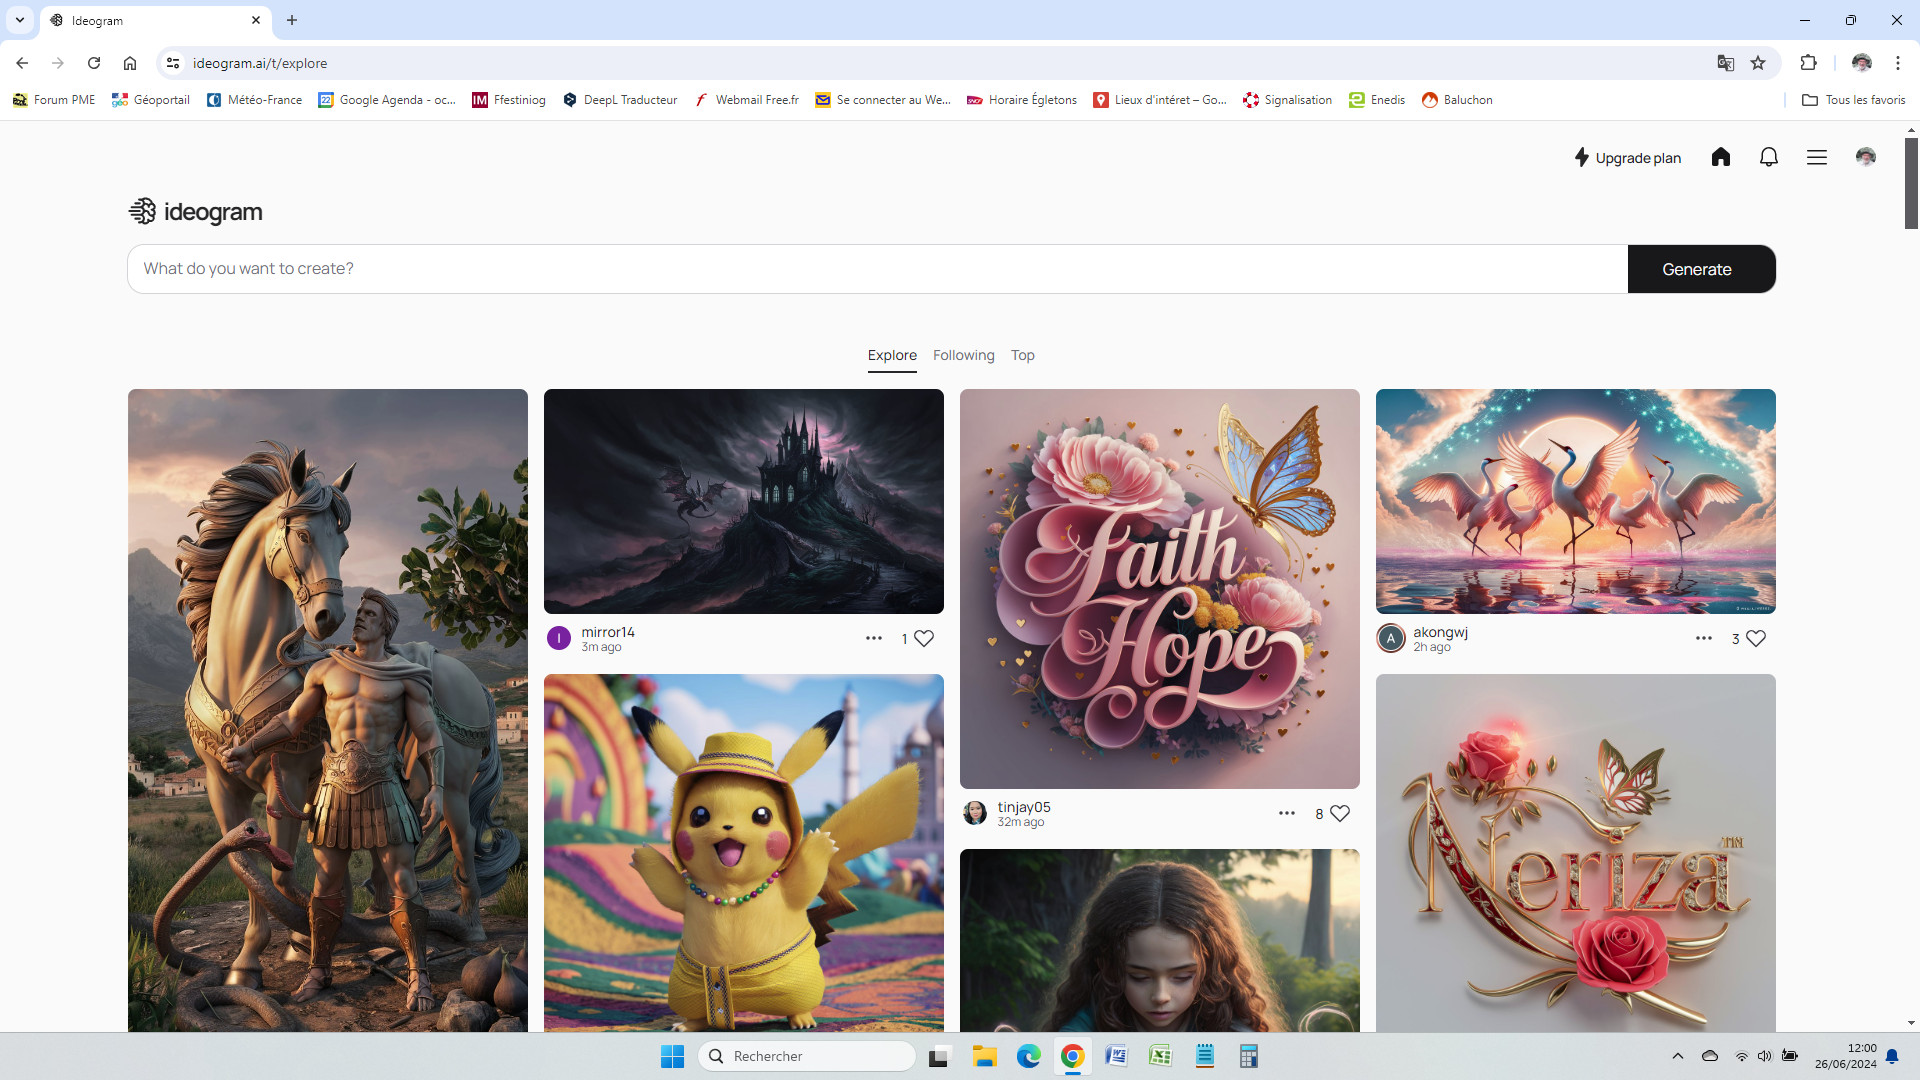This screenshot has height=1080, width=1920.
Task: Open the akongwj profile avatar
Action: 1391,638
